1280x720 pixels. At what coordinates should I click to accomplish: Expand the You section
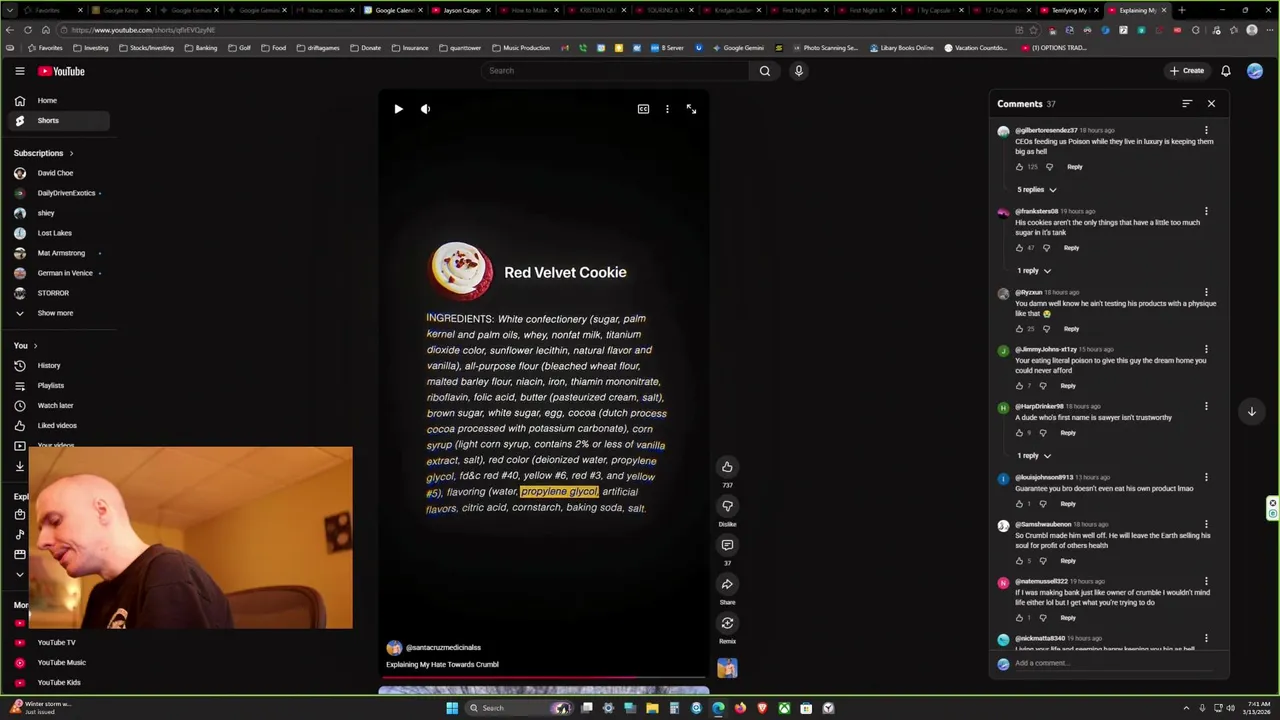pyautogui.click(x=26, y=345)
